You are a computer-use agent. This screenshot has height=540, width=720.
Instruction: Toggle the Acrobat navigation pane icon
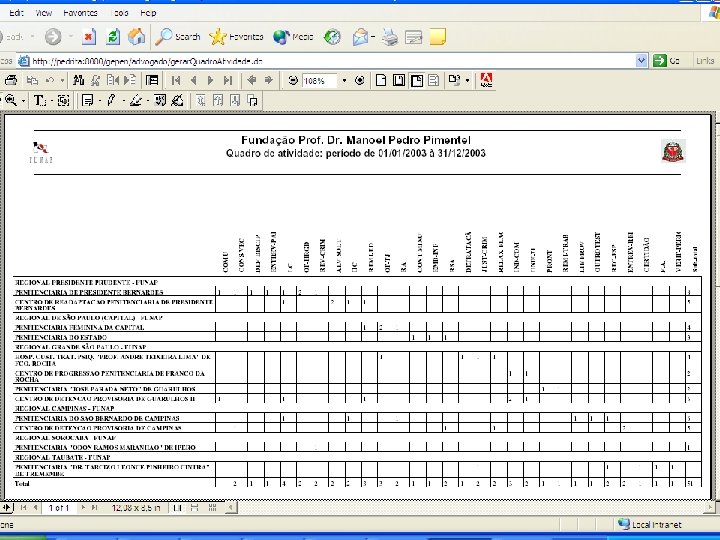point(152,80)
